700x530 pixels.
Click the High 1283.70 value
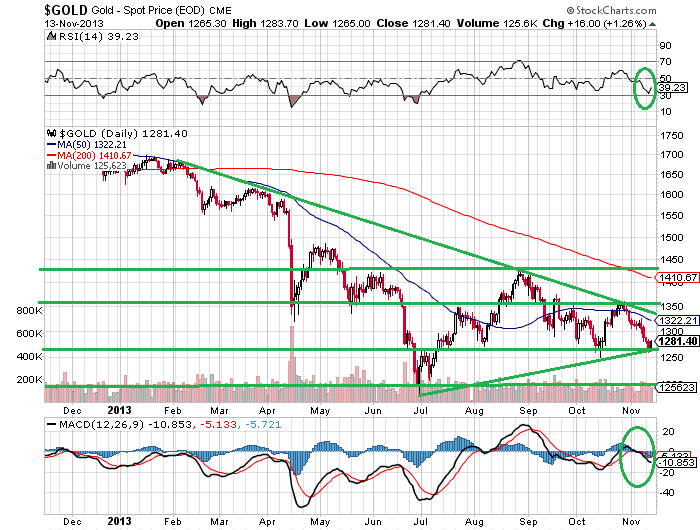coord(265,23)
